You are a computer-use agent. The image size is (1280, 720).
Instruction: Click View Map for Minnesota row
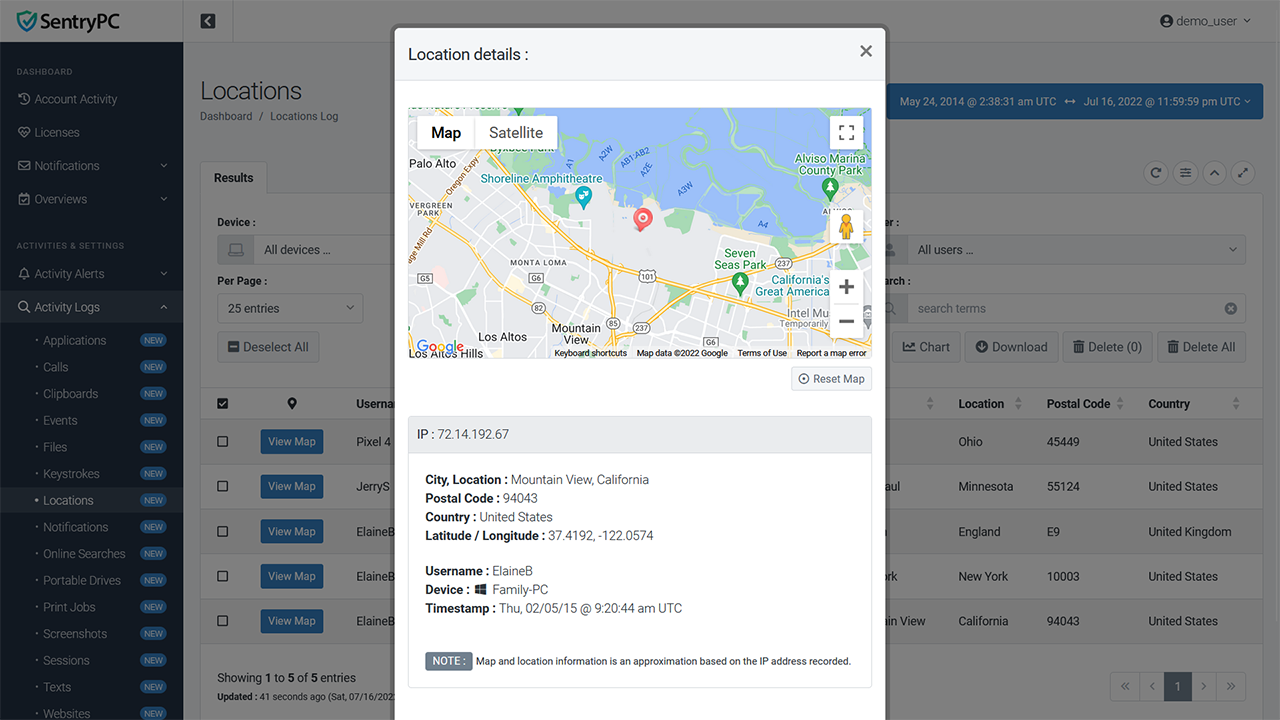(292, 486)
